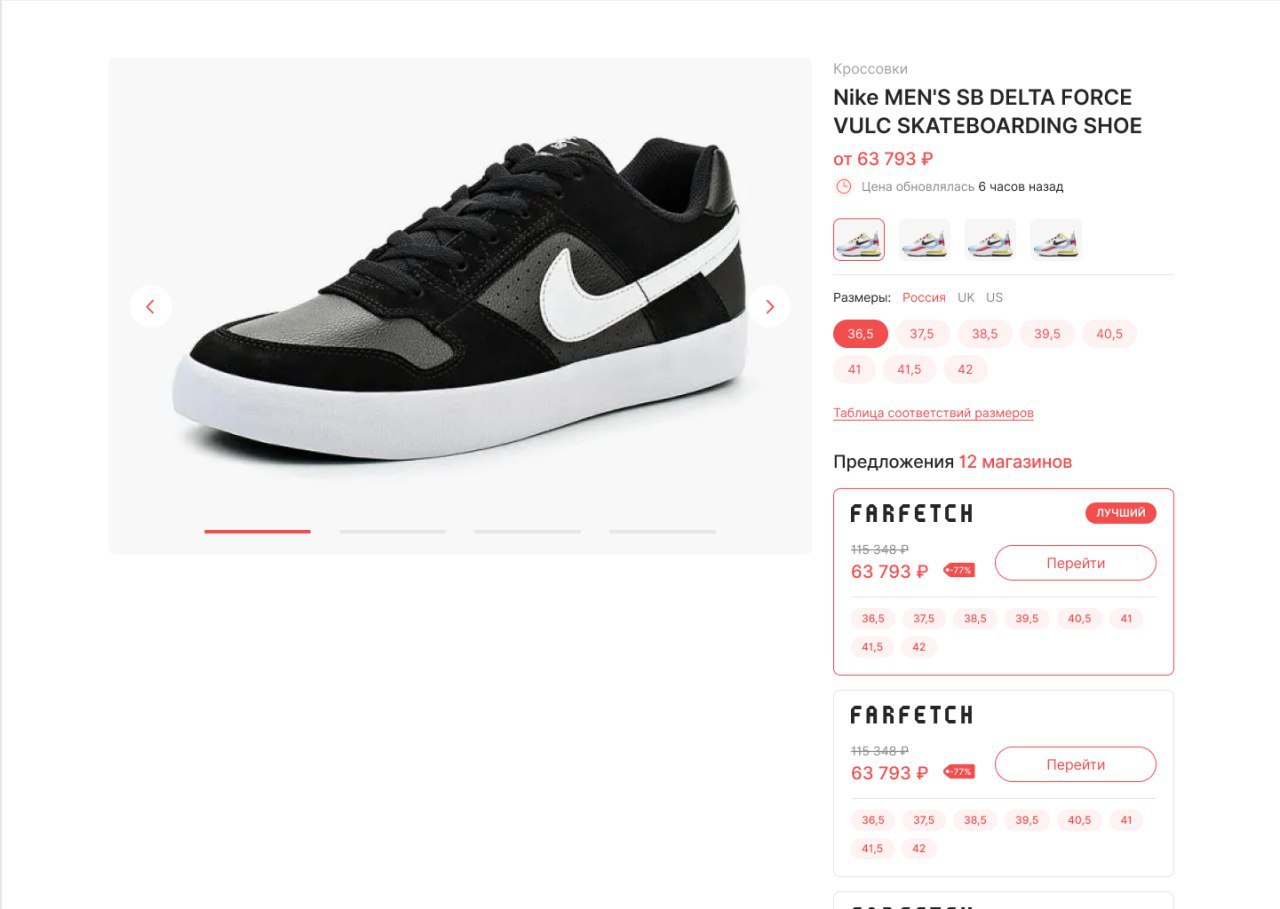The width and height of the screenshot is (1280, 909).
Task: Click the Farfetch logo in the best offer card
Action: (x=911, y=513)
